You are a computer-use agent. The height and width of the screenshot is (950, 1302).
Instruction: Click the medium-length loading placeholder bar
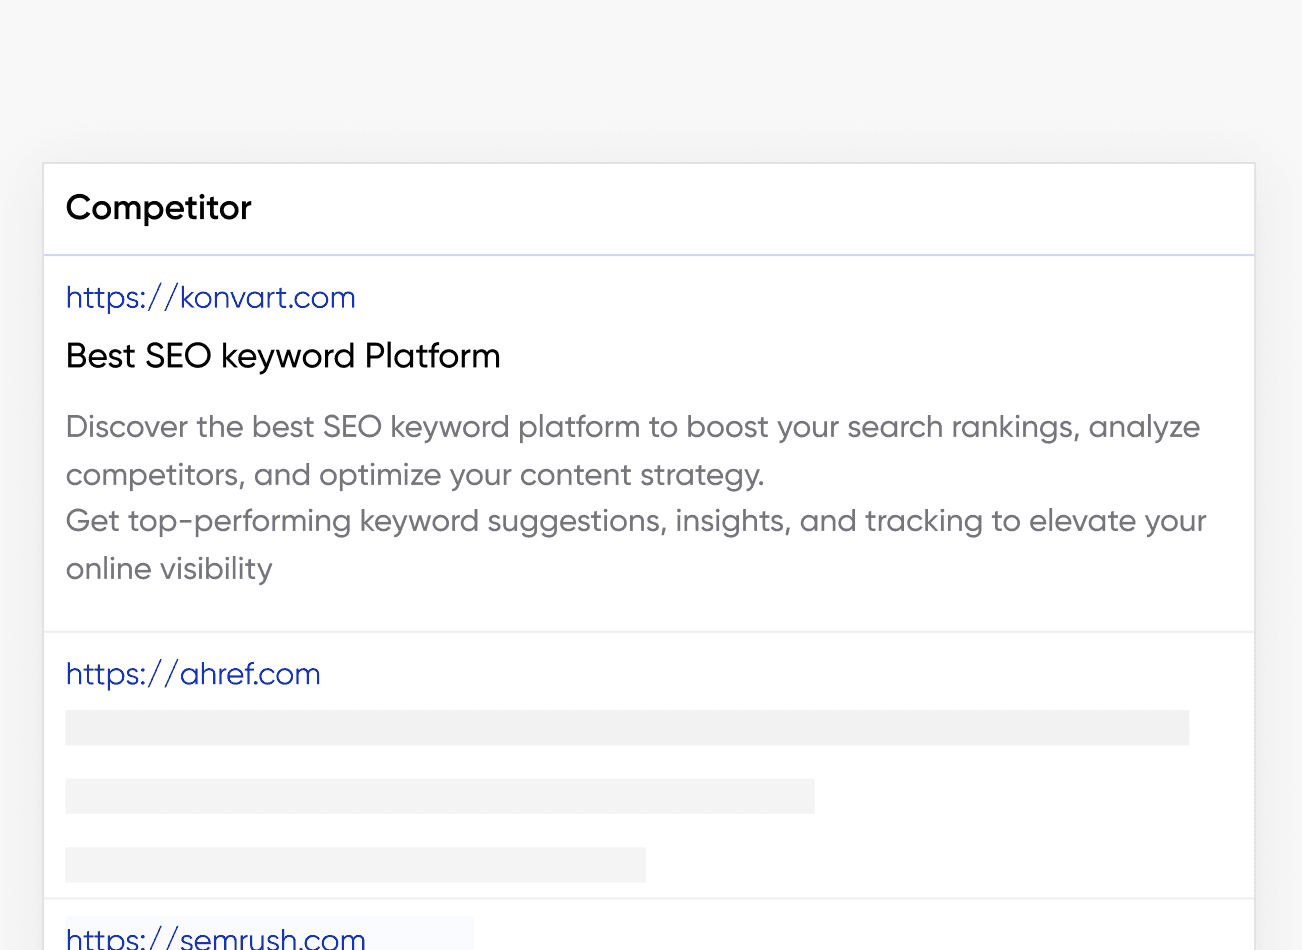pos(440,796)
